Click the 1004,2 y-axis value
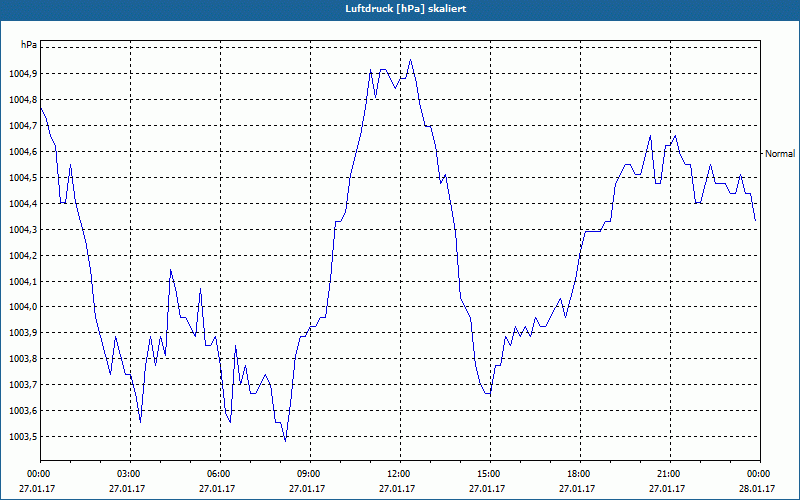Screen dimensions: 800x500 point(23,256)
